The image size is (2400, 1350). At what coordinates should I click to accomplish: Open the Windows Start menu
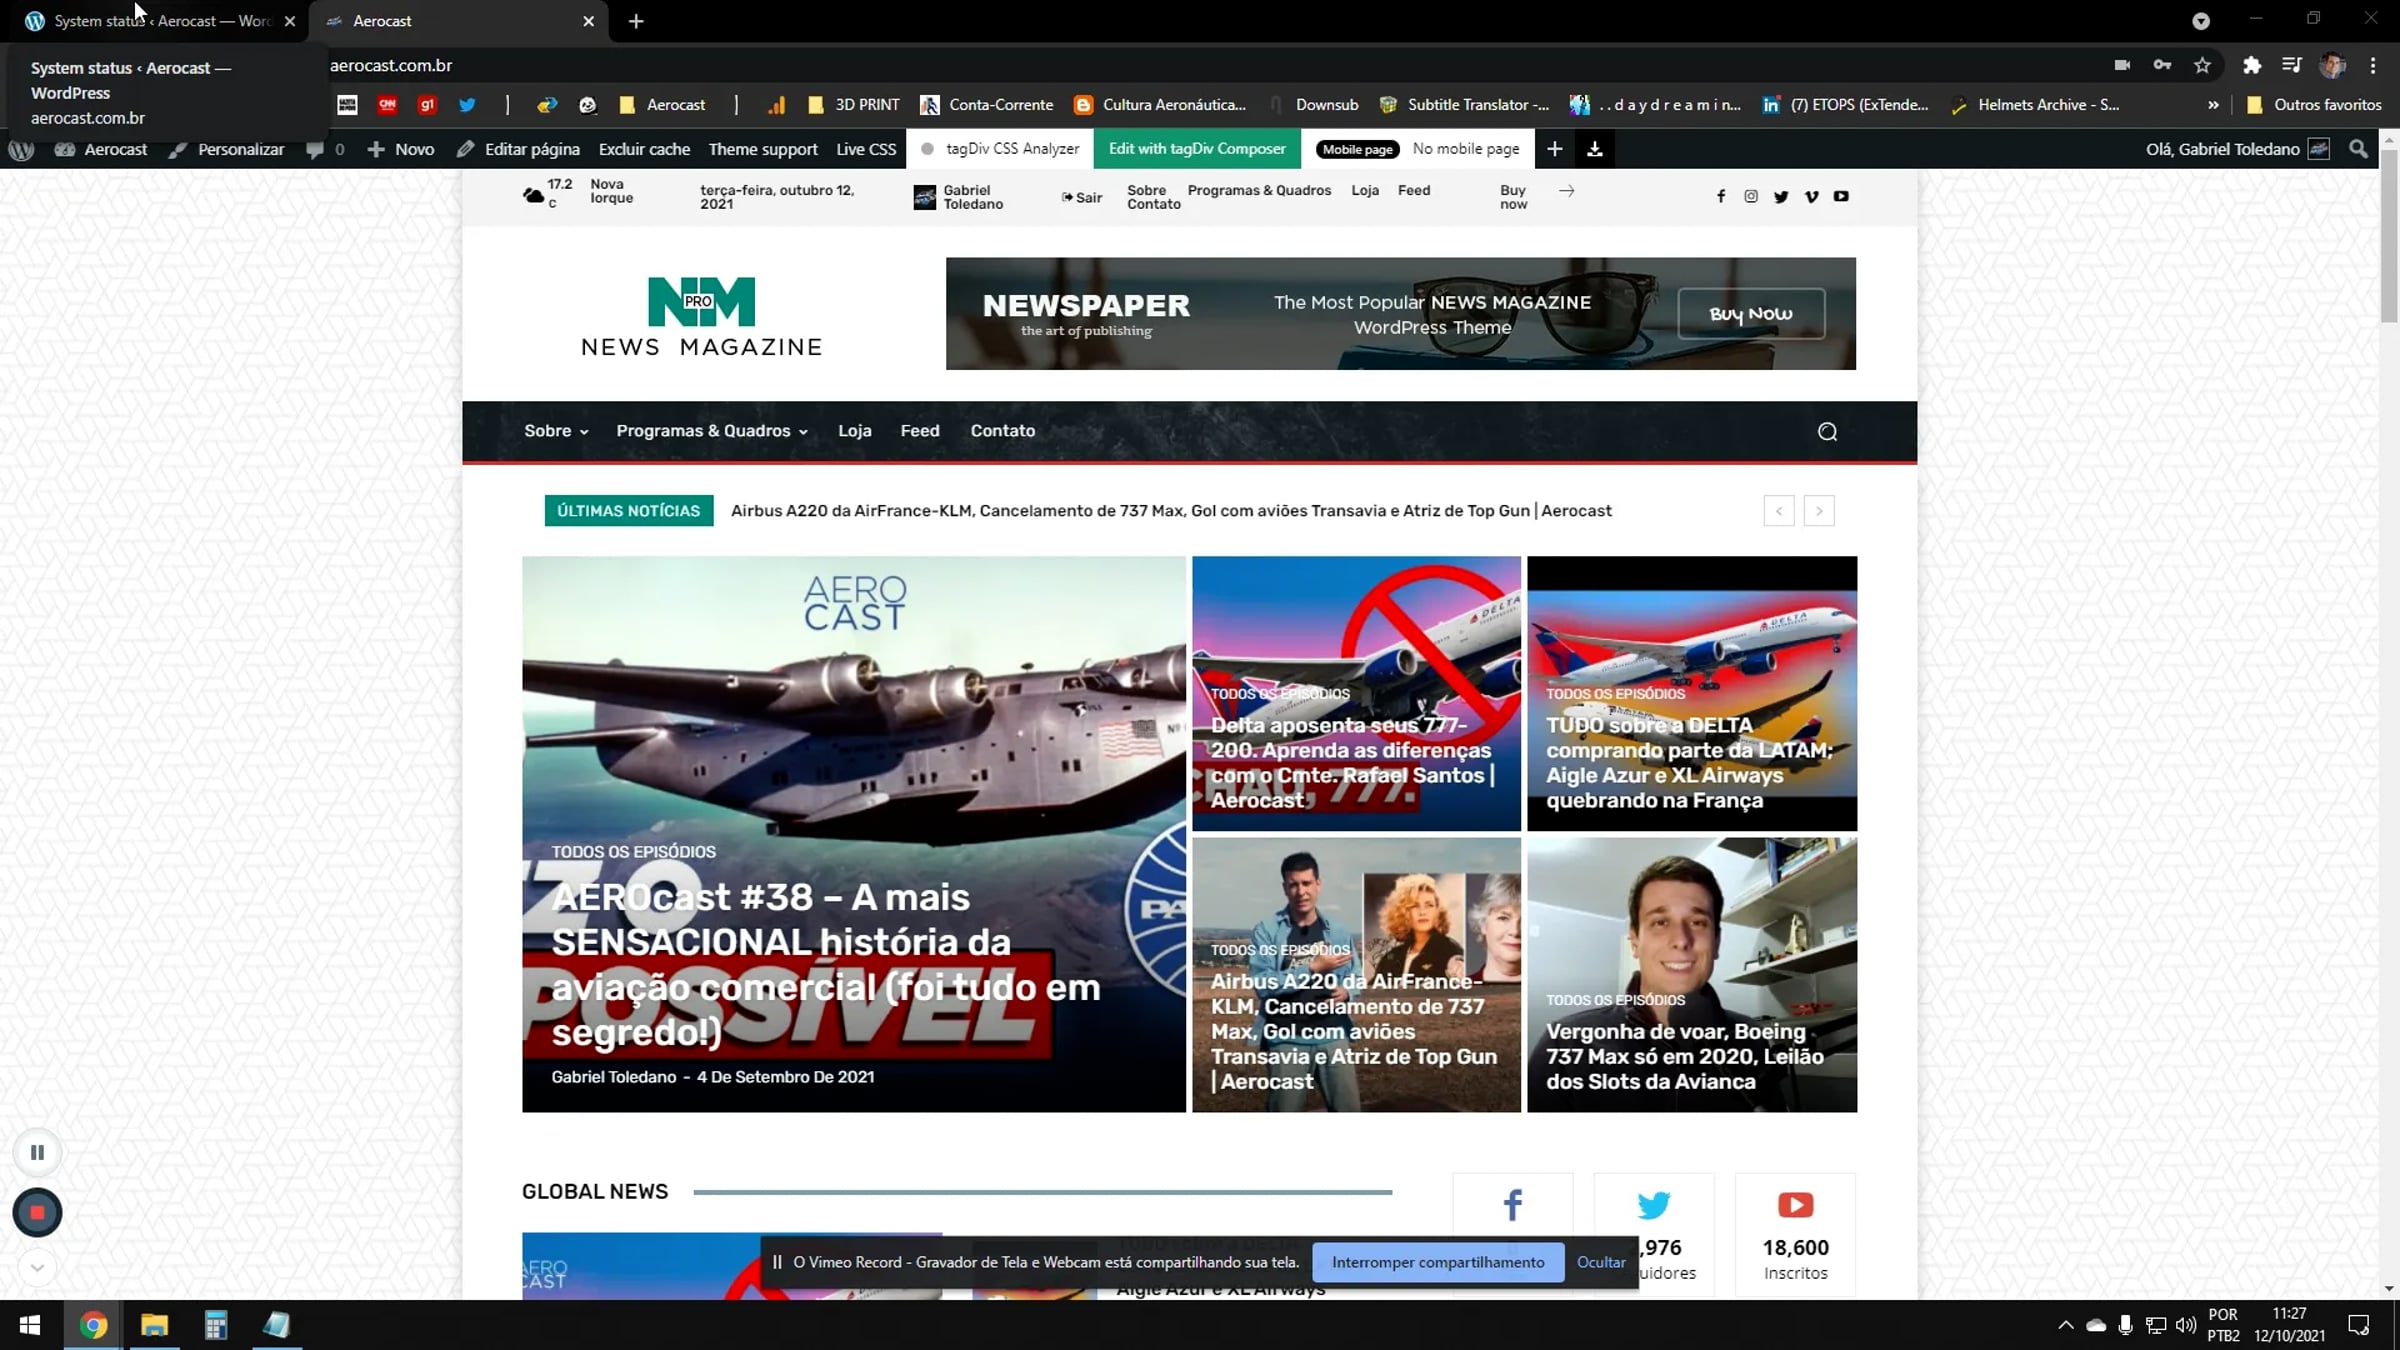point(30,1325)
